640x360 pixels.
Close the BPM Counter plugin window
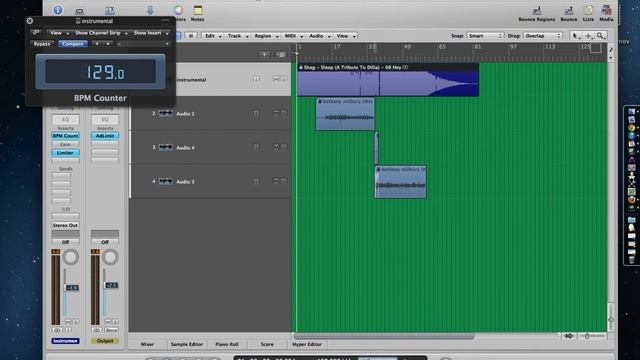[x=30, y=21]
